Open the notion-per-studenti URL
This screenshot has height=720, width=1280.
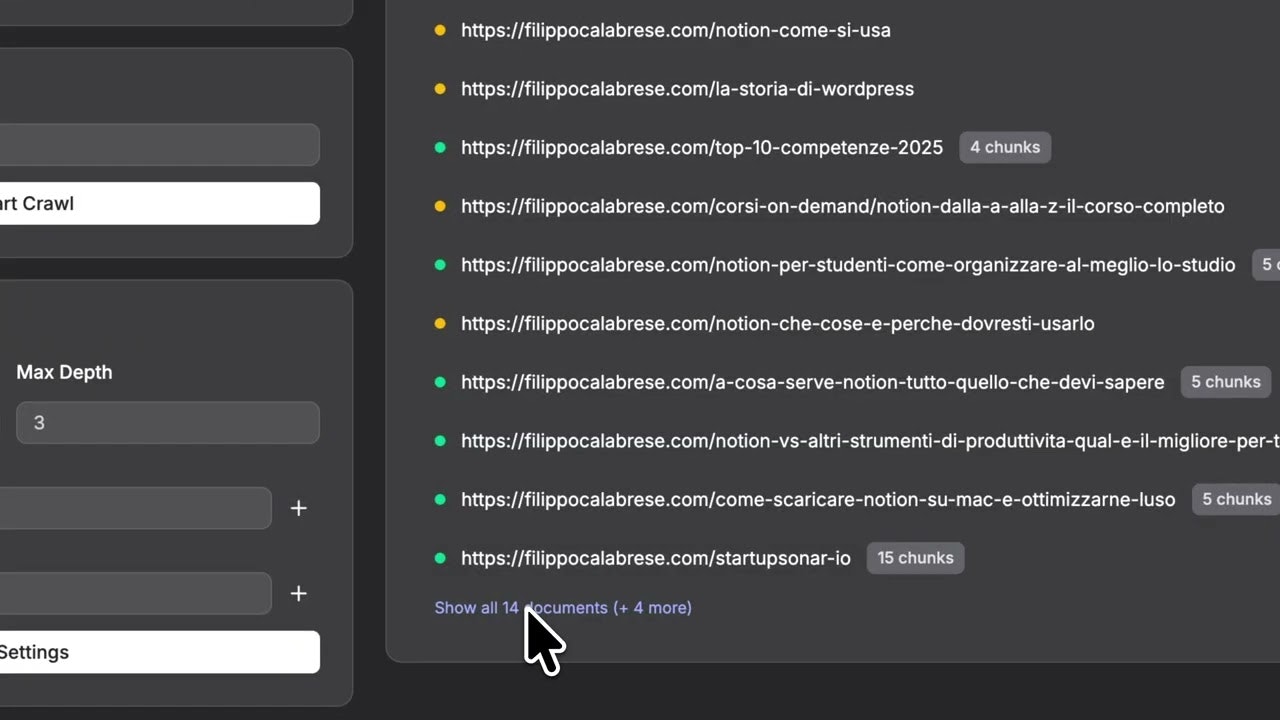click(x=848, y=265)
